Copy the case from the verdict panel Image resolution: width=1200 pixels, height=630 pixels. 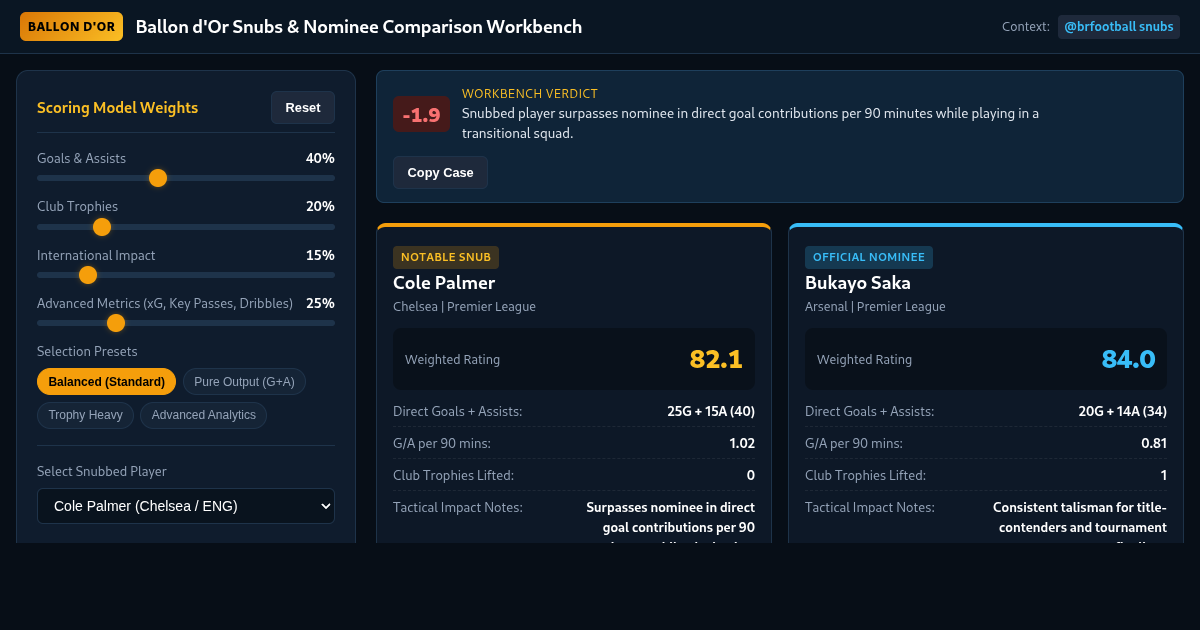click(x=440, y=172)
